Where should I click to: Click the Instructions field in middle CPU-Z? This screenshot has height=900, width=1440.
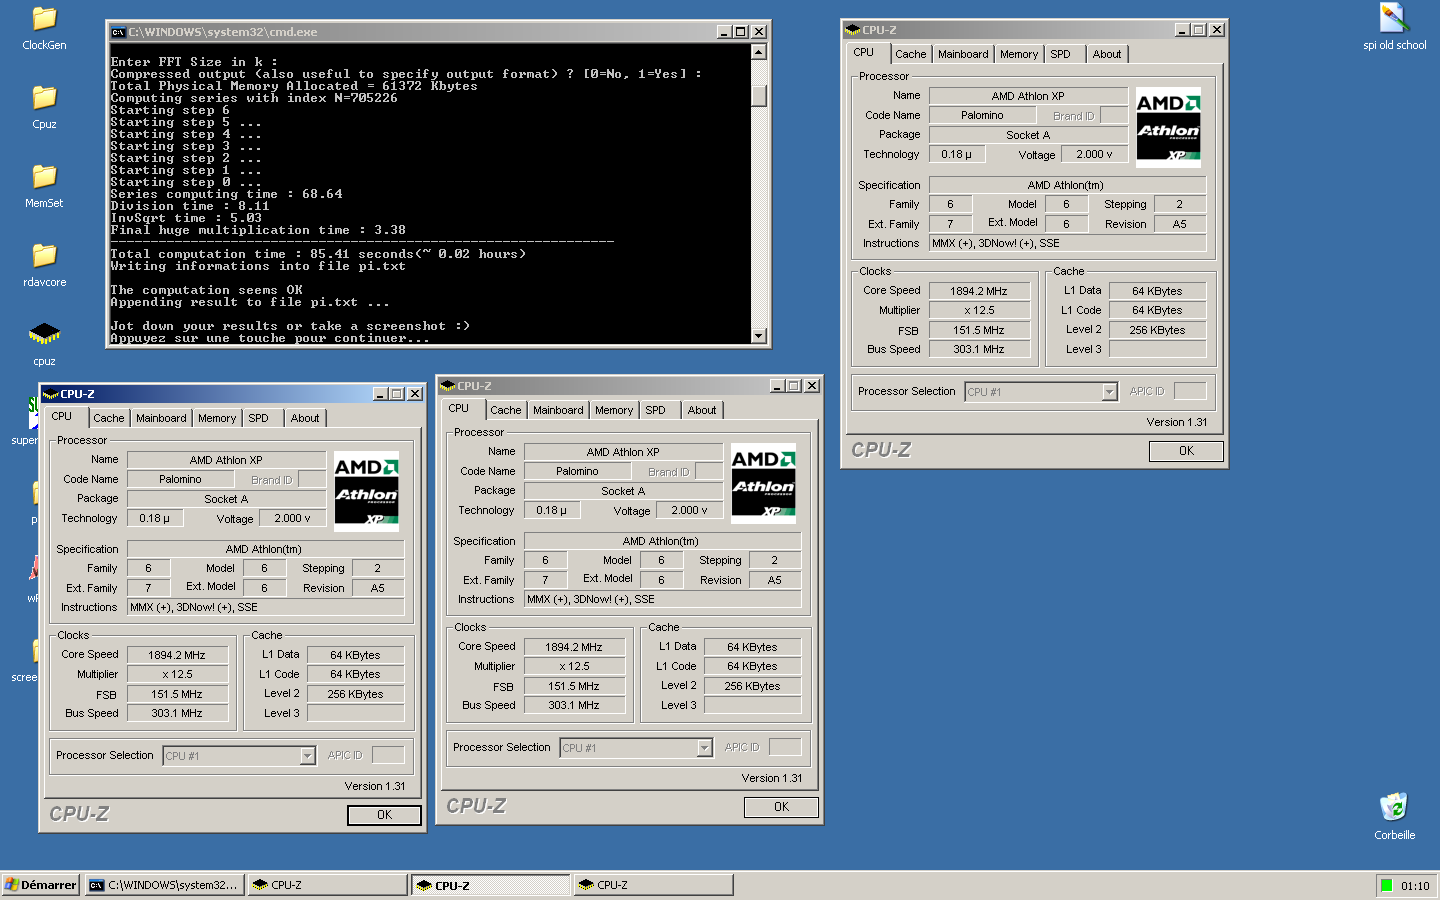[663, 599]
